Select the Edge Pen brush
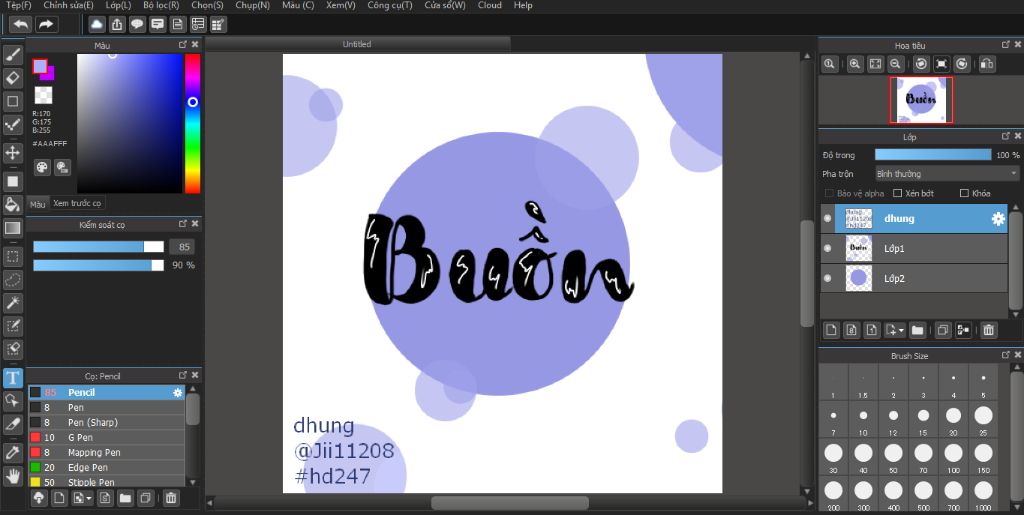This screenshot has height=515, width=1024. coord(106,467)
